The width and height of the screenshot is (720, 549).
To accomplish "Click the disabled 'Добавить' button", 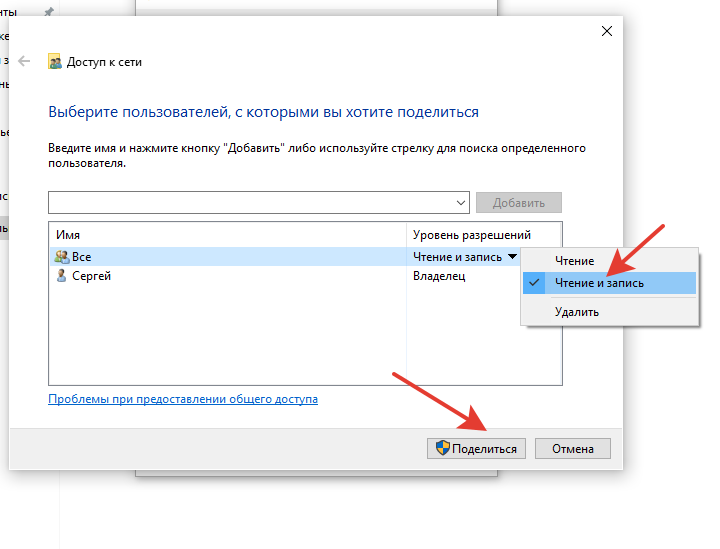I will (x=519, y=202).
